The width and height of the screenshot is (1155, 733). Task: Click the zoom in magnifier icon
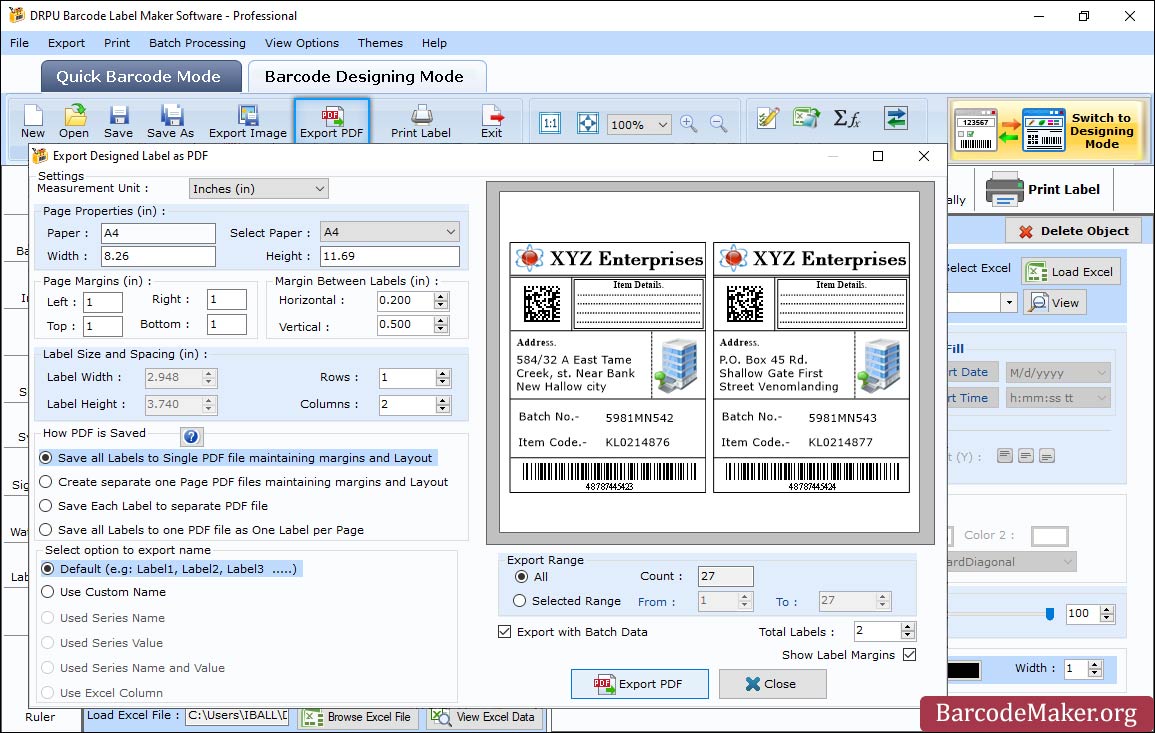tap(689, 123)
